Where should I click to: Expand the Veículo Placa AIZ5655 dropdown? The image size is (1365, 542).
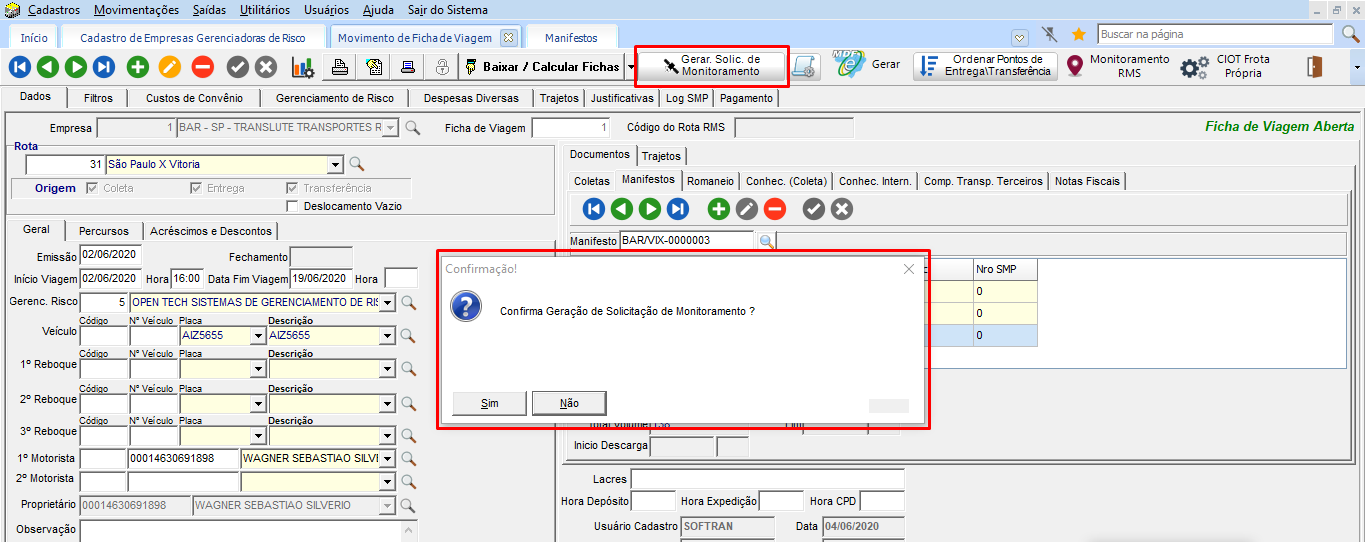click(x=257, y=336)
